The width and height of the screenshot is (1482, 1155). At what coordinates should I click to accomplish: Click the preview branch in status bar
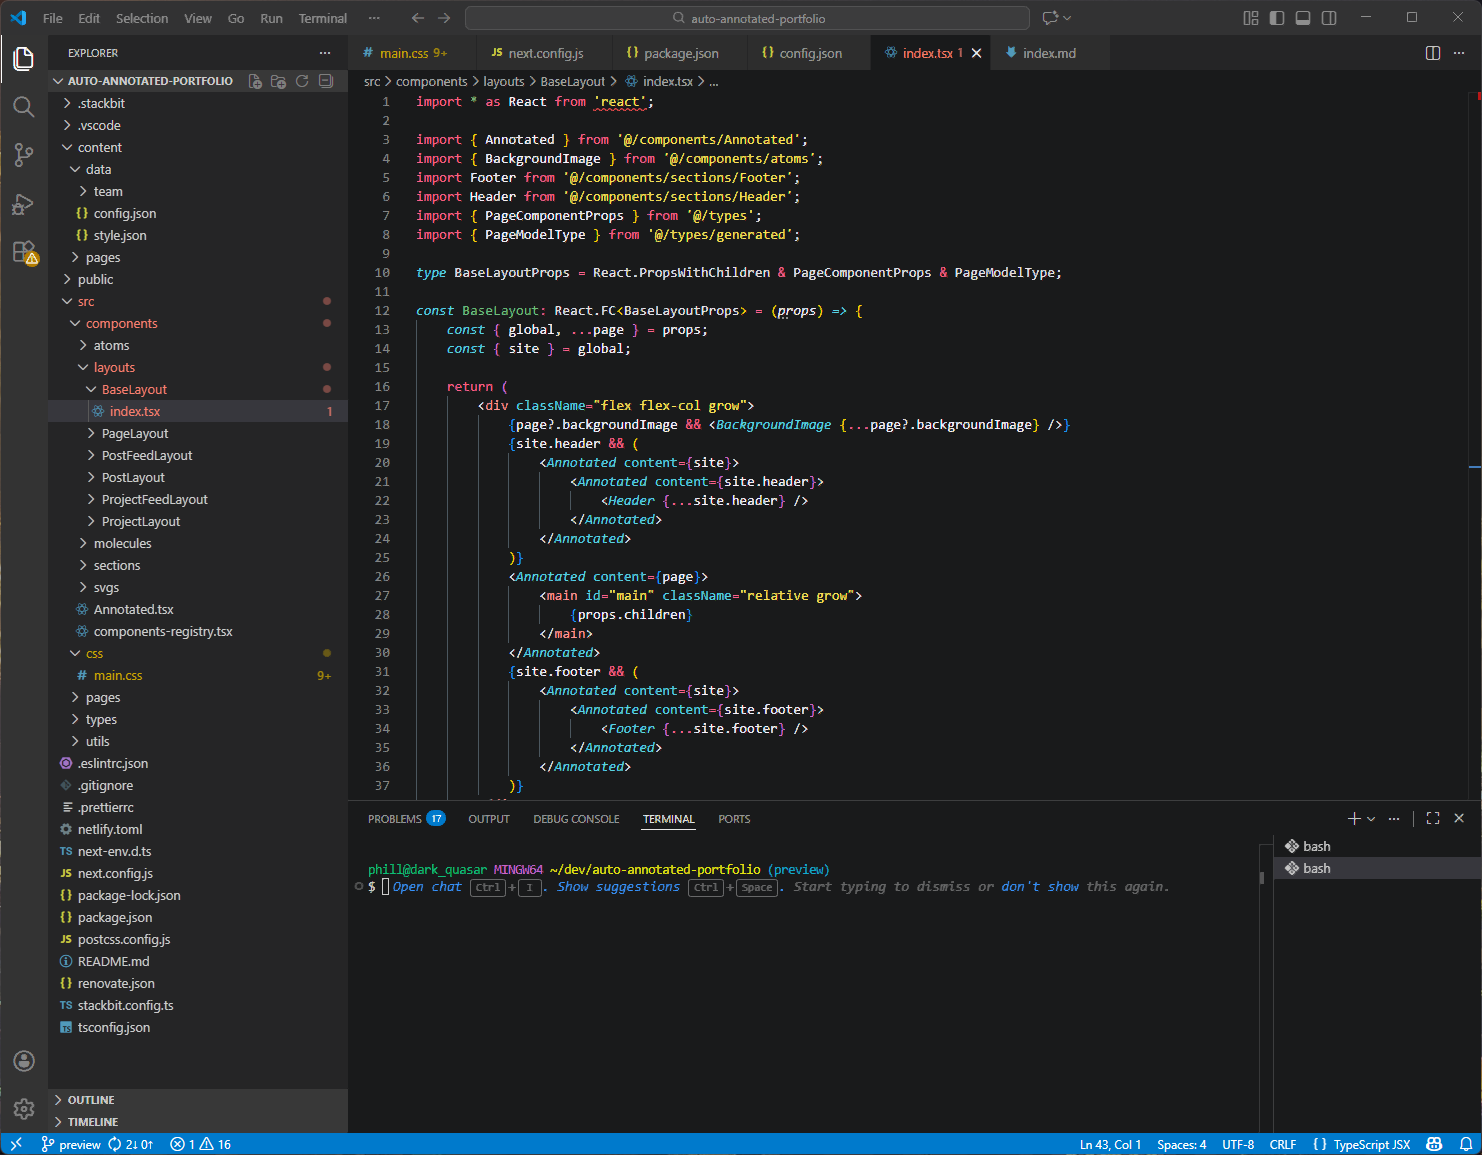[x=70, y=1144]
